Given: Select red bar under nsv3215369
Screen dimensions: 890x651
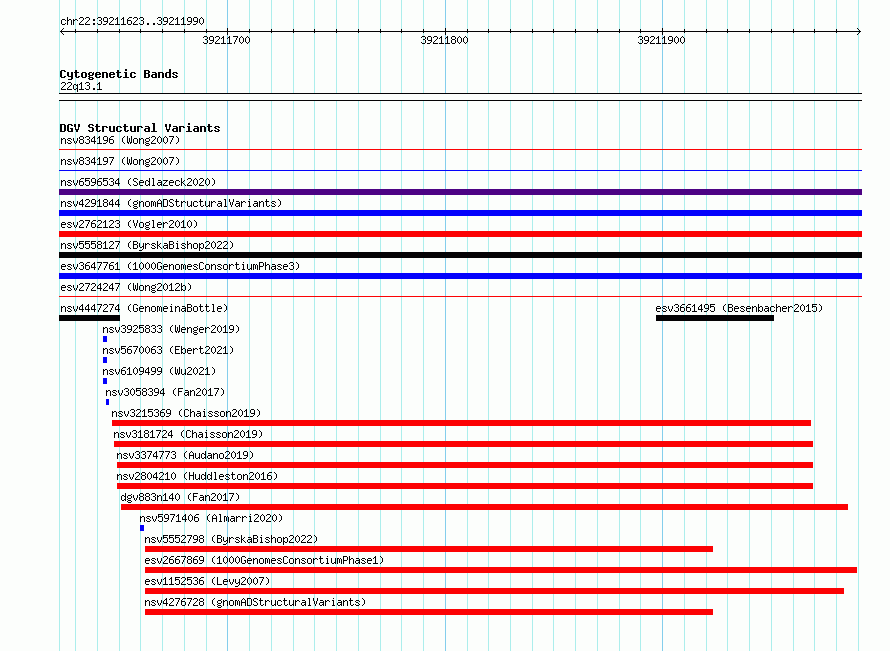Looking at the screenshot, I should 461,423.
